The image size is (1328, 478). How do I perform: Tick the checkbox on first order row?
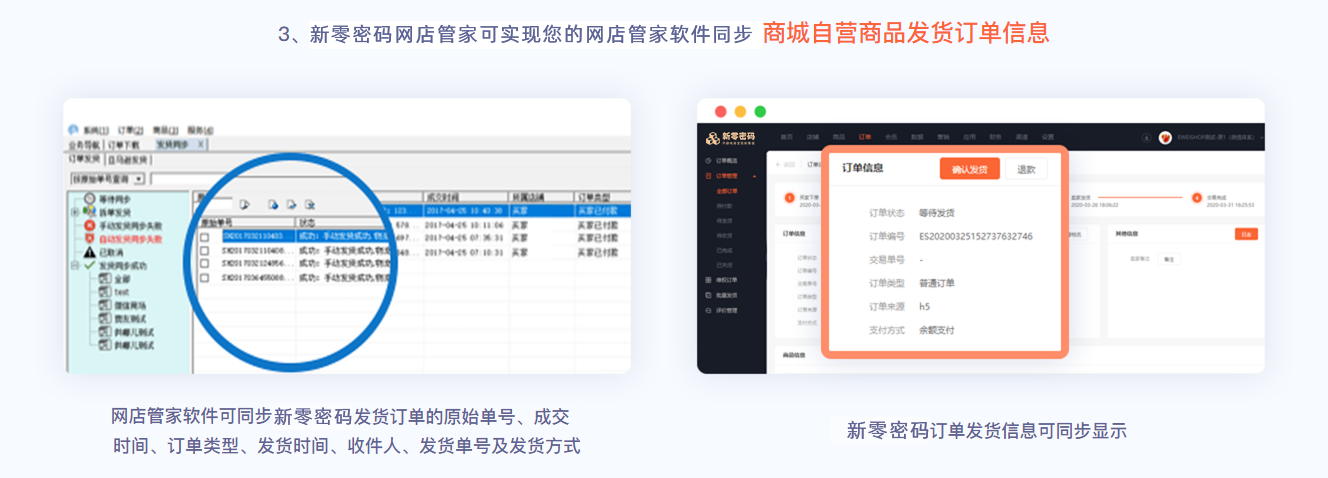point(205,238)
